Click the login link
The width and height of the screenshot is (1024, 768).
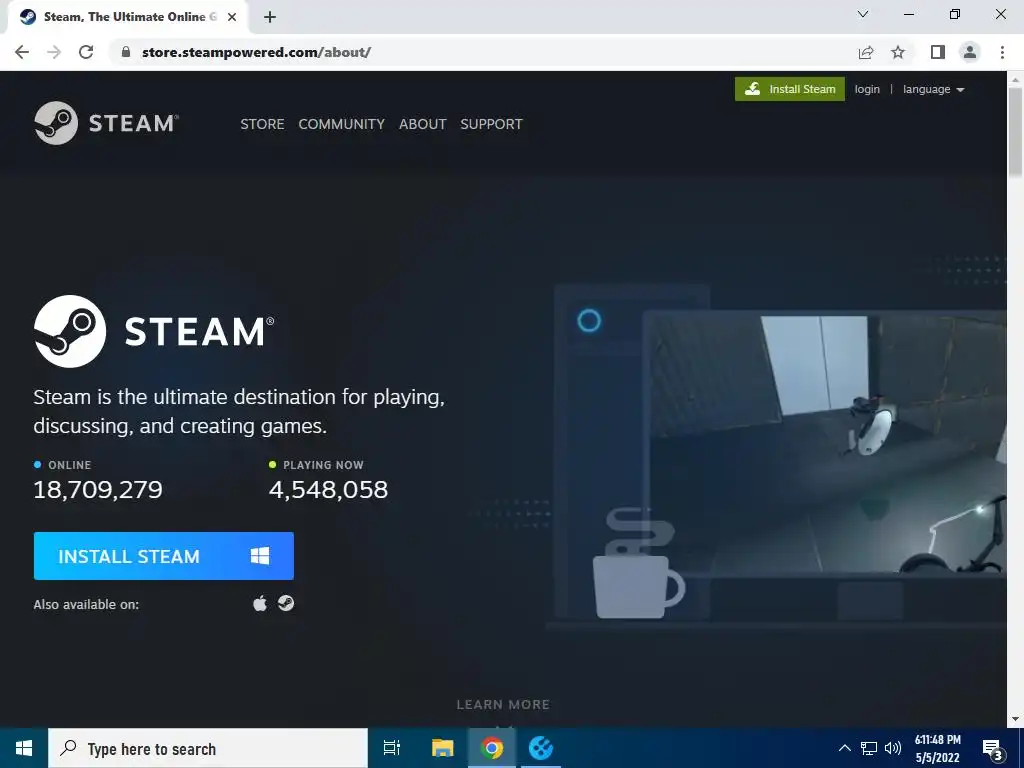(x=867, y=89)
